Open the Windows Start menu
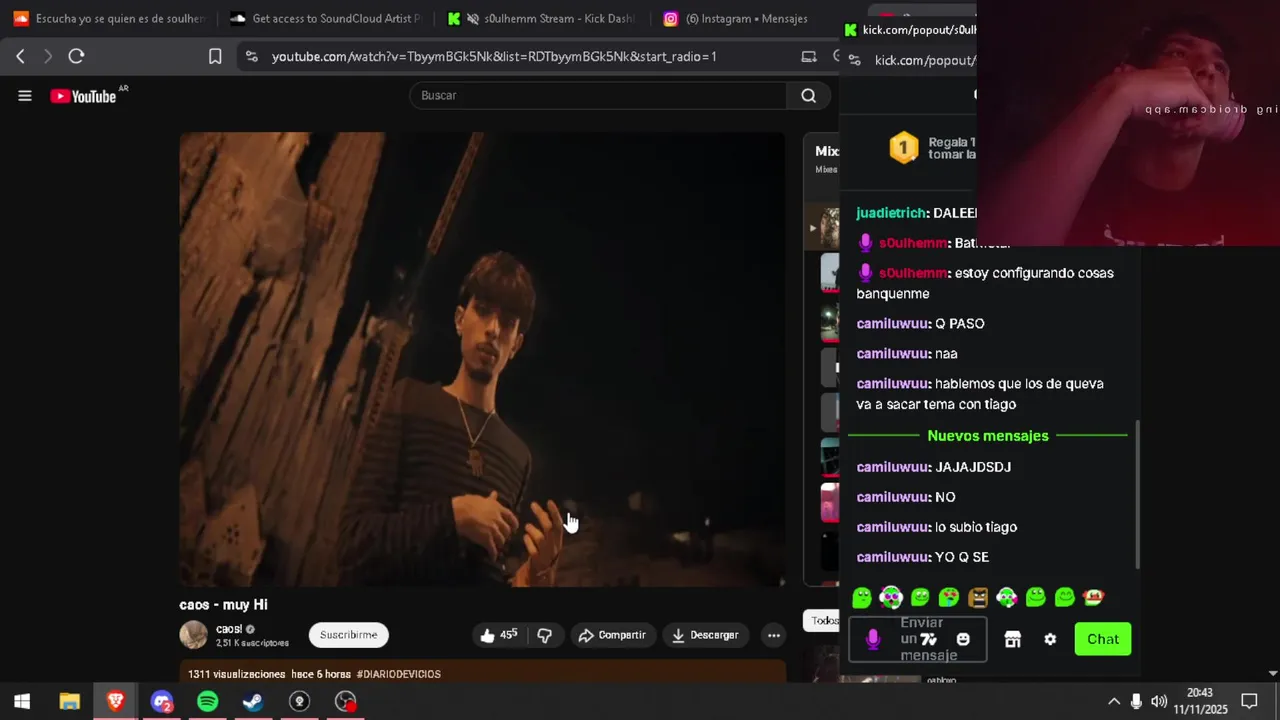 pos(22,702)
